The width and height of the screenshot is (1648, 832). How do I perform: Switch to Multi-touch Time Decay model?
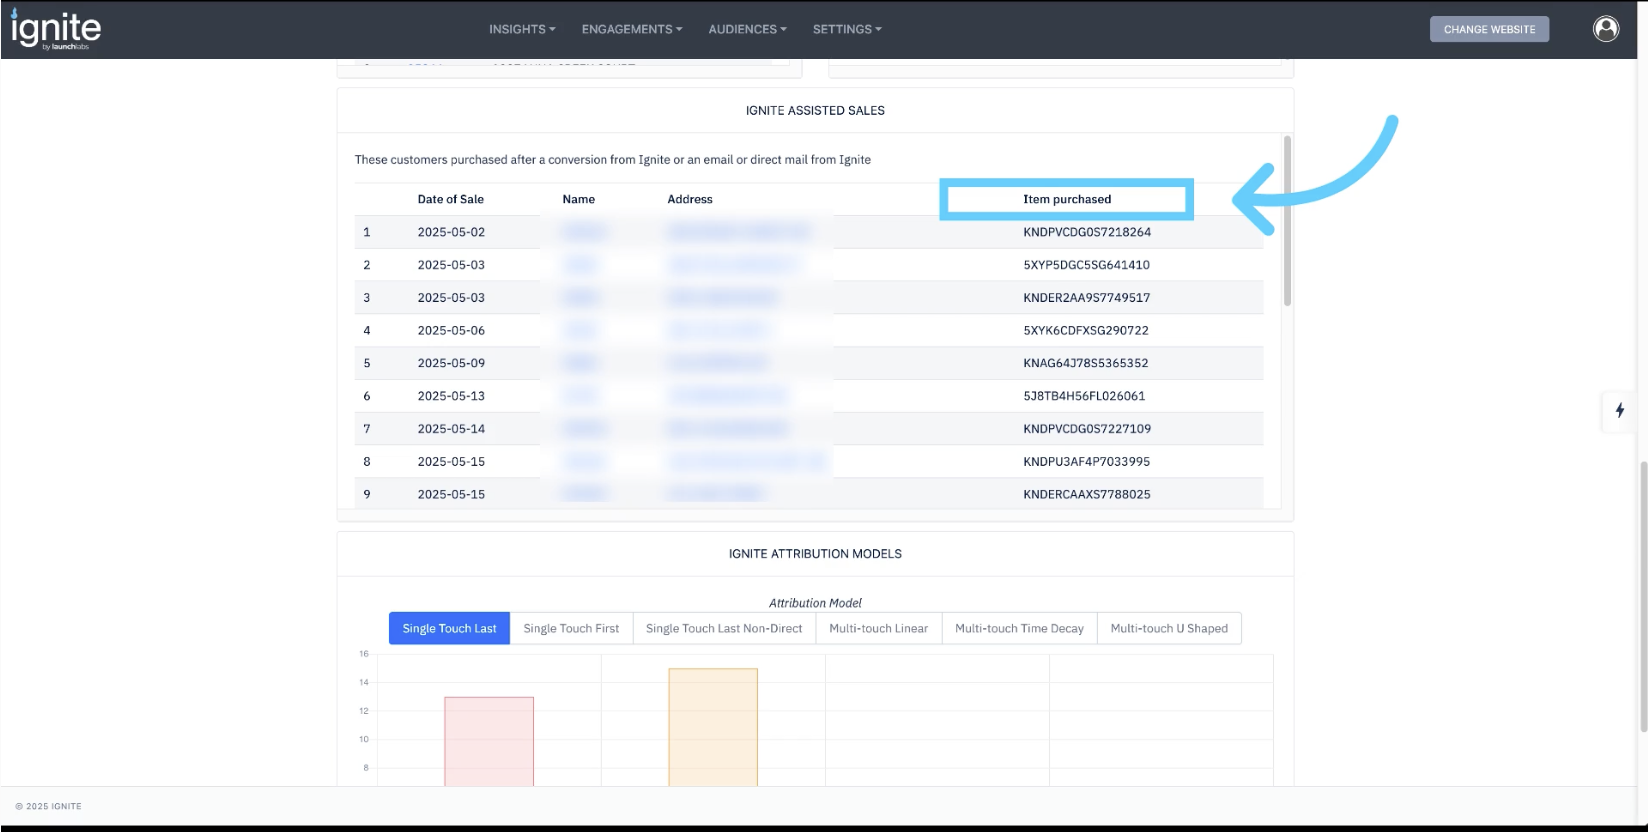tap(1019, 628)
